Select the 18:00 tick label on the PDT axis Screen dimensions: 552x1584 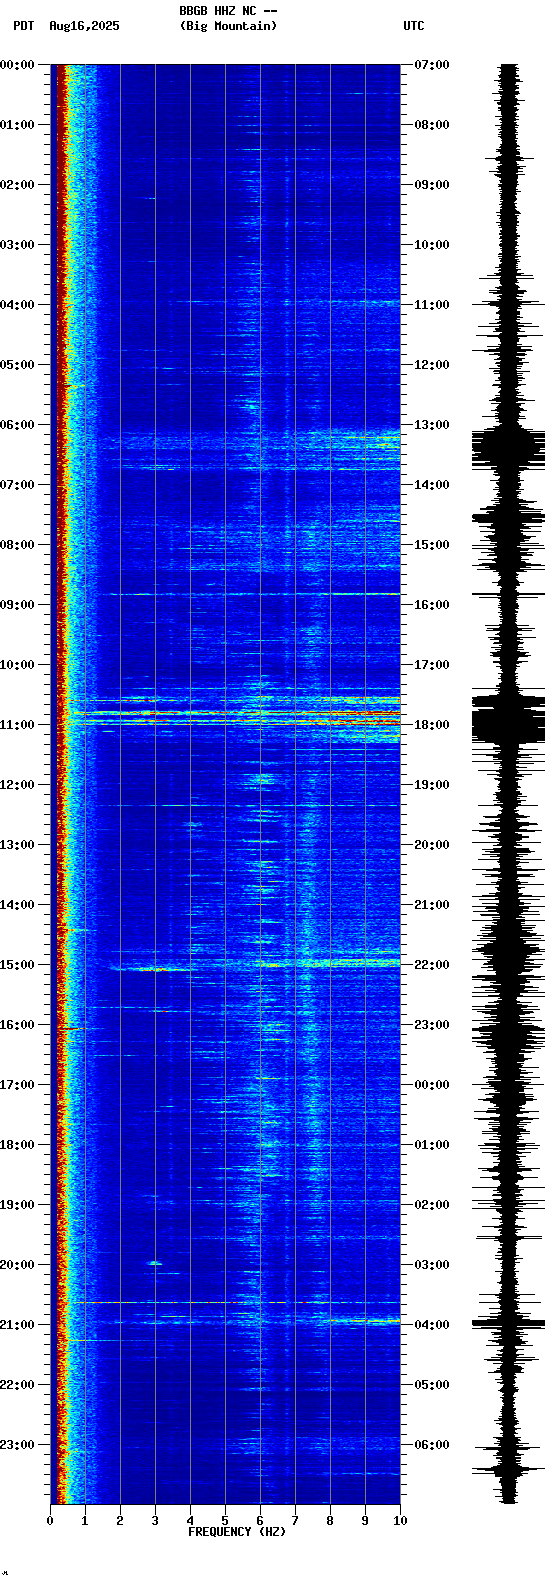tap(17, 1145)
